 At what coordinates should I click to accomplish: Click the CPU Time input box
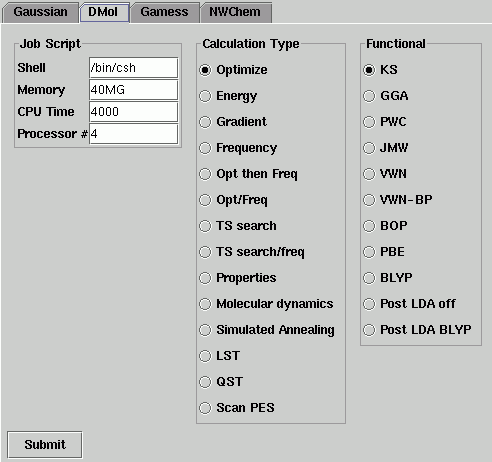(133, 112)
